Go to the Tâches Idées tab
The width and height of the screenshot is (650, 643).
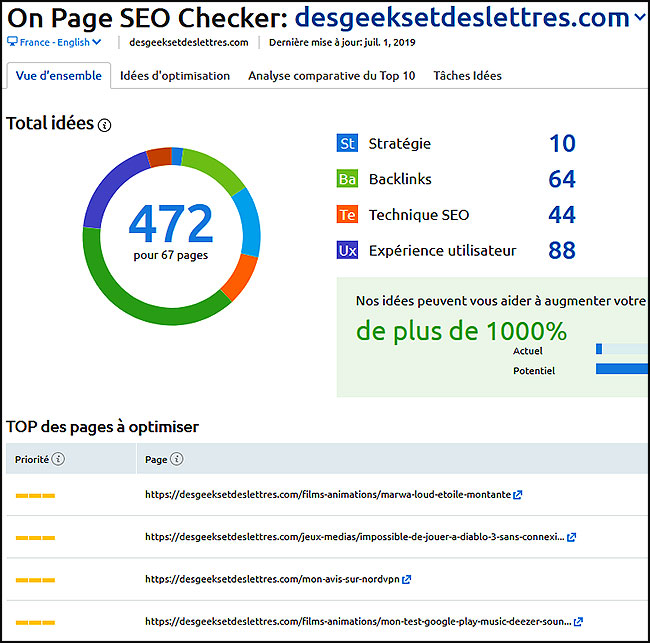(467, 76)
